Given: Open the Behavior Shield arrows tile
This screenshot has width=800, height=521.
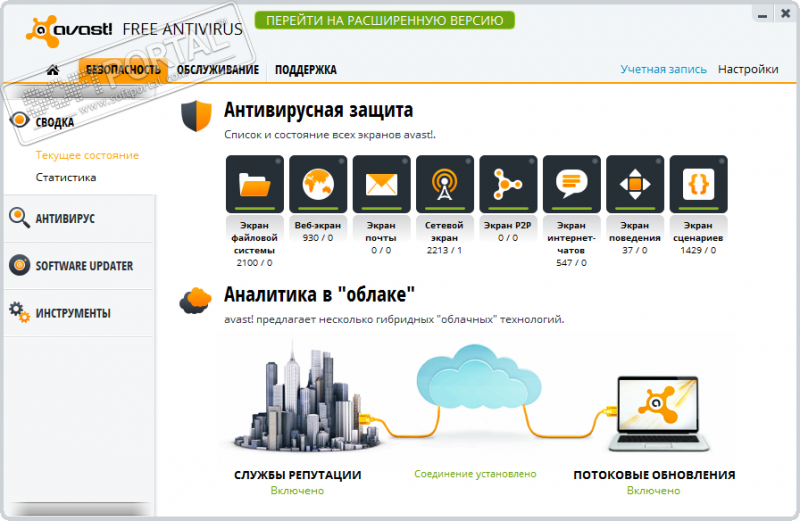Looking at the screenshot, I should click(635, 184).
